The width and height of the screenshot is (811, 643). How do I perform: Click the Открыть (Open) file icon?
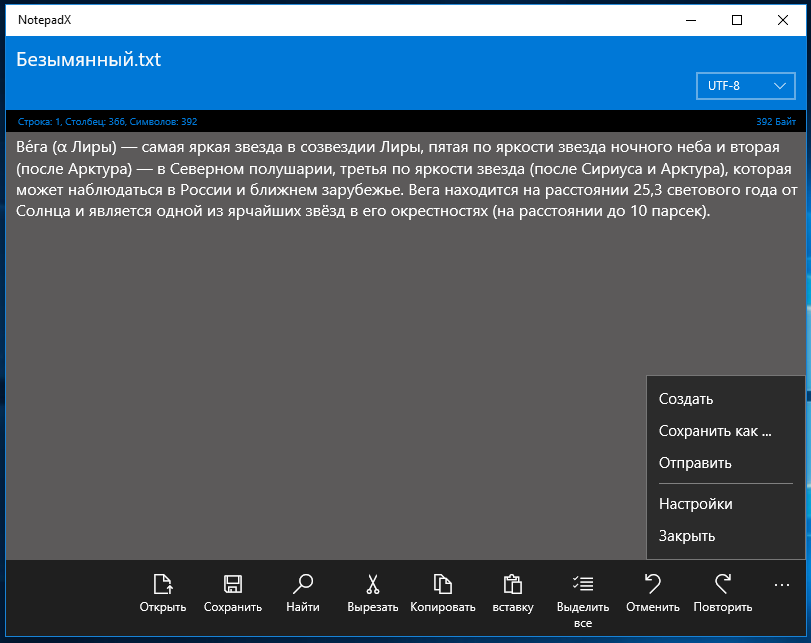click(x=163, y=585)
